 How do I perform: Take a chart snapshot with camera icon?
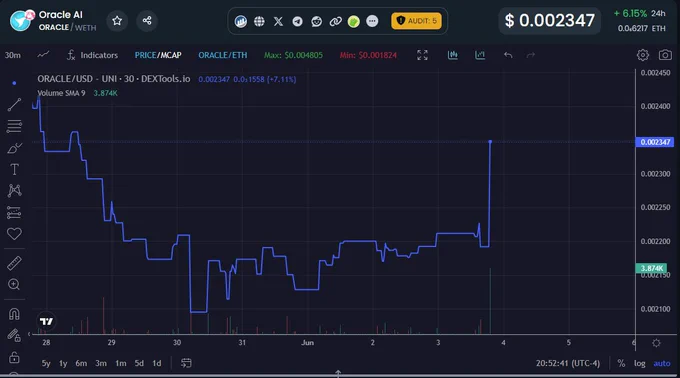(x=665, y=55)
